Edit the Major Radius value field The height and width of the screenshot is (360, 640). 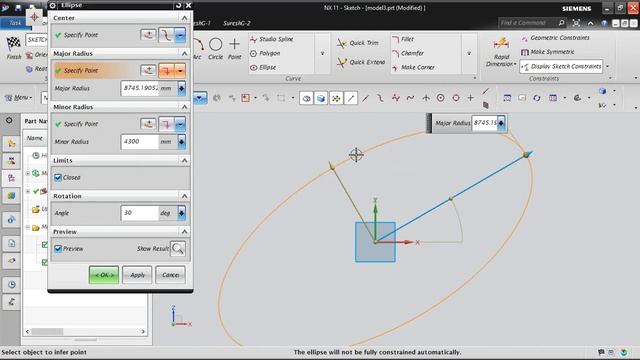(140, 88)
